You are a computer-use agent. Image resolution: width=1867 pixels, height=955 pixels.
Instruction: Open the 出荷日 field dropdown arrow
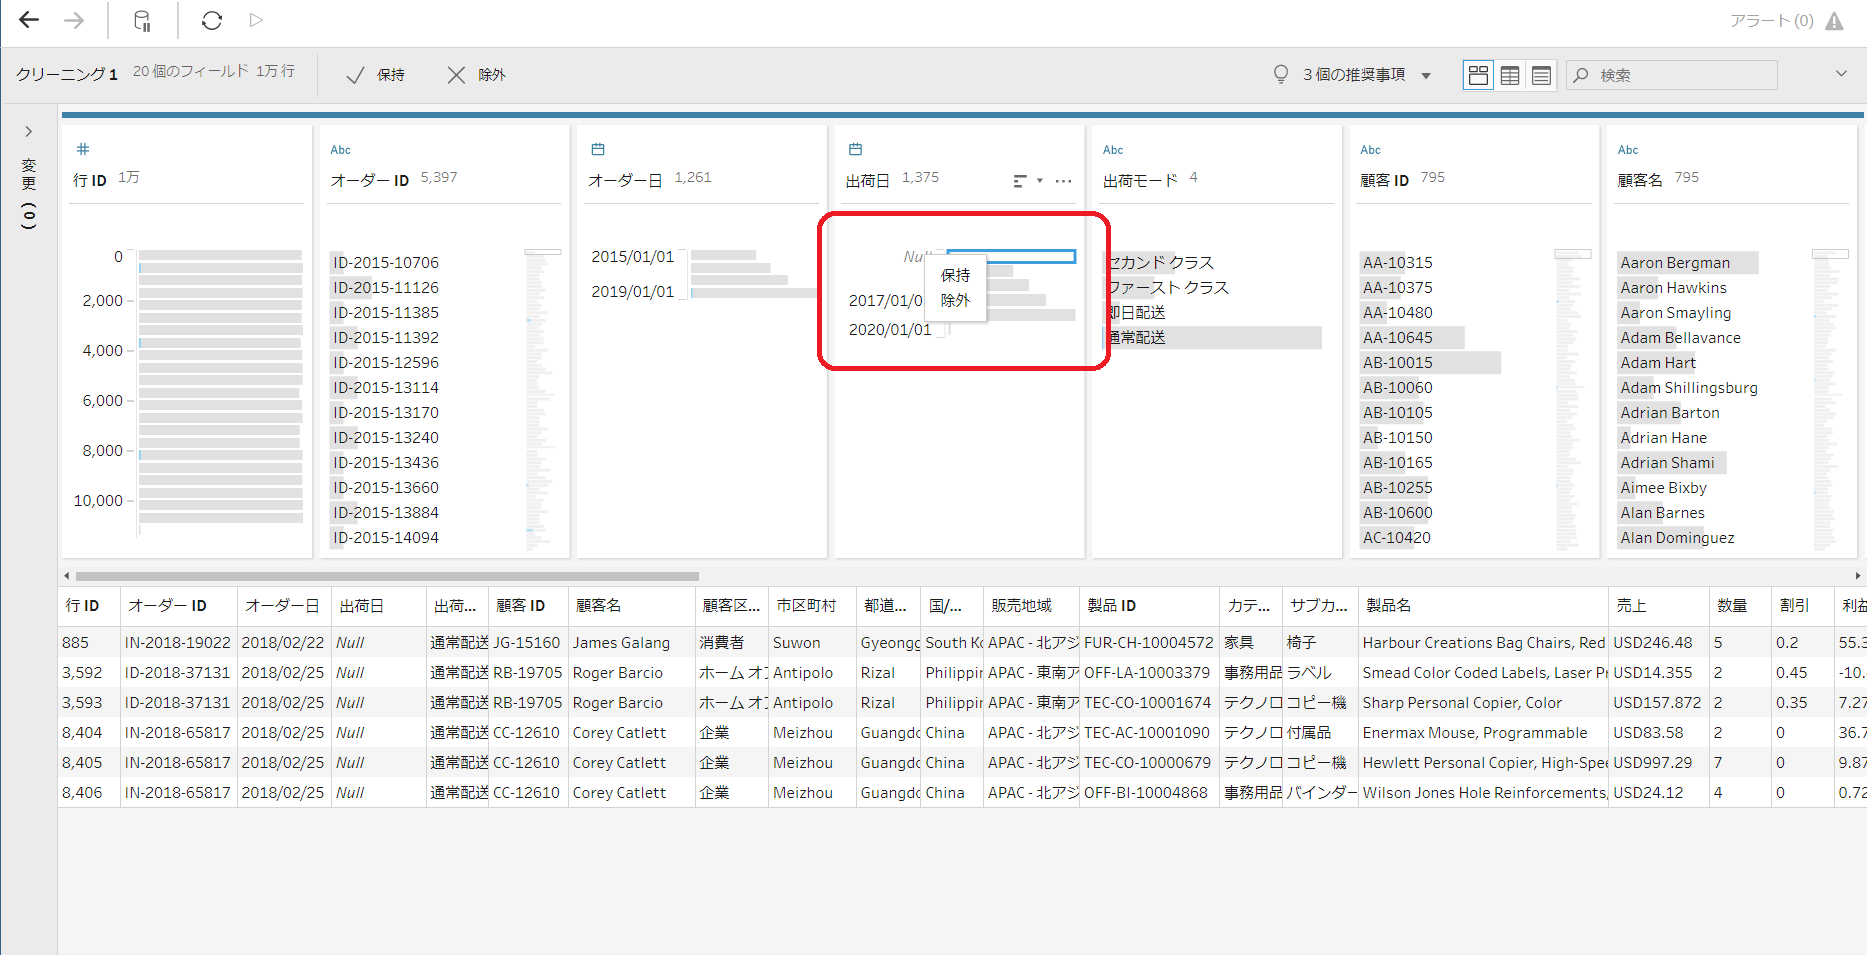point(1038,181)
